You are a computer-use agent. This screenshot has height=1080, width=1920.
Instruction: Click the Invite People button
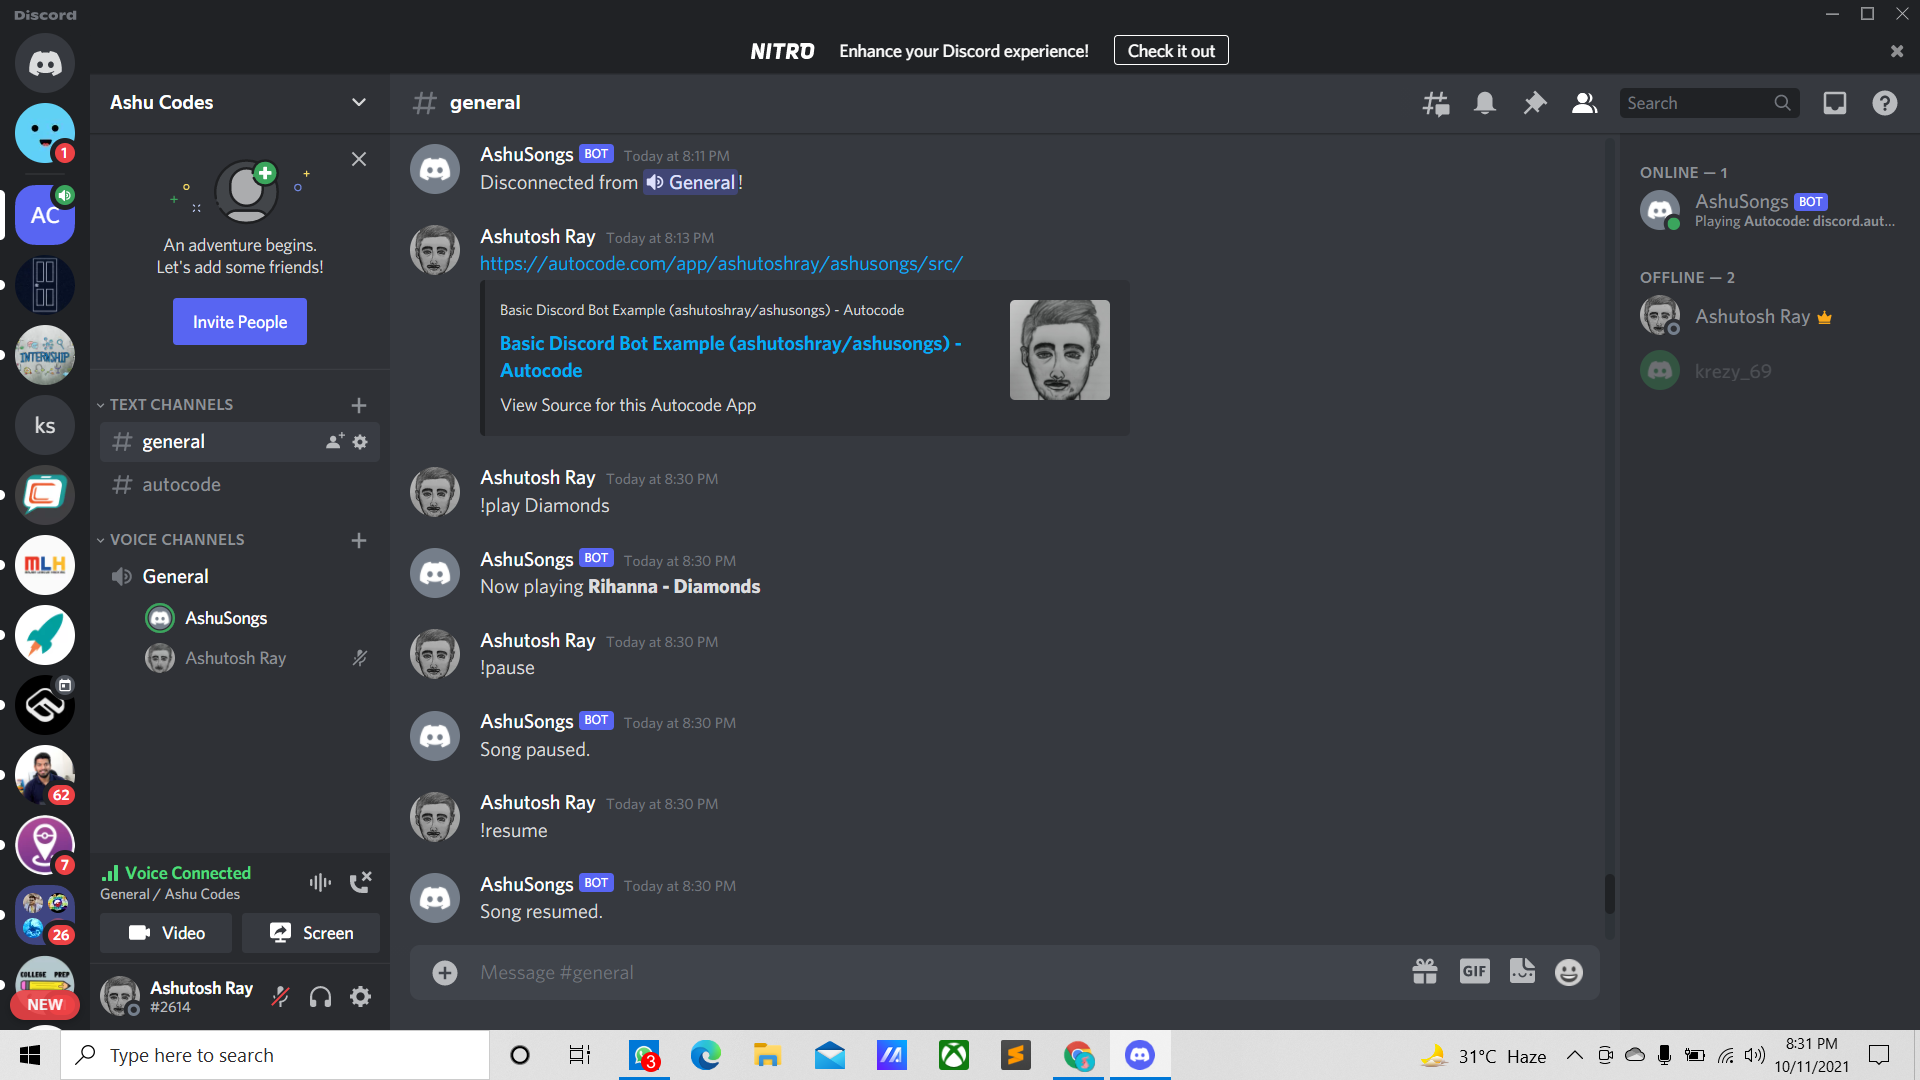click(240, 321)
